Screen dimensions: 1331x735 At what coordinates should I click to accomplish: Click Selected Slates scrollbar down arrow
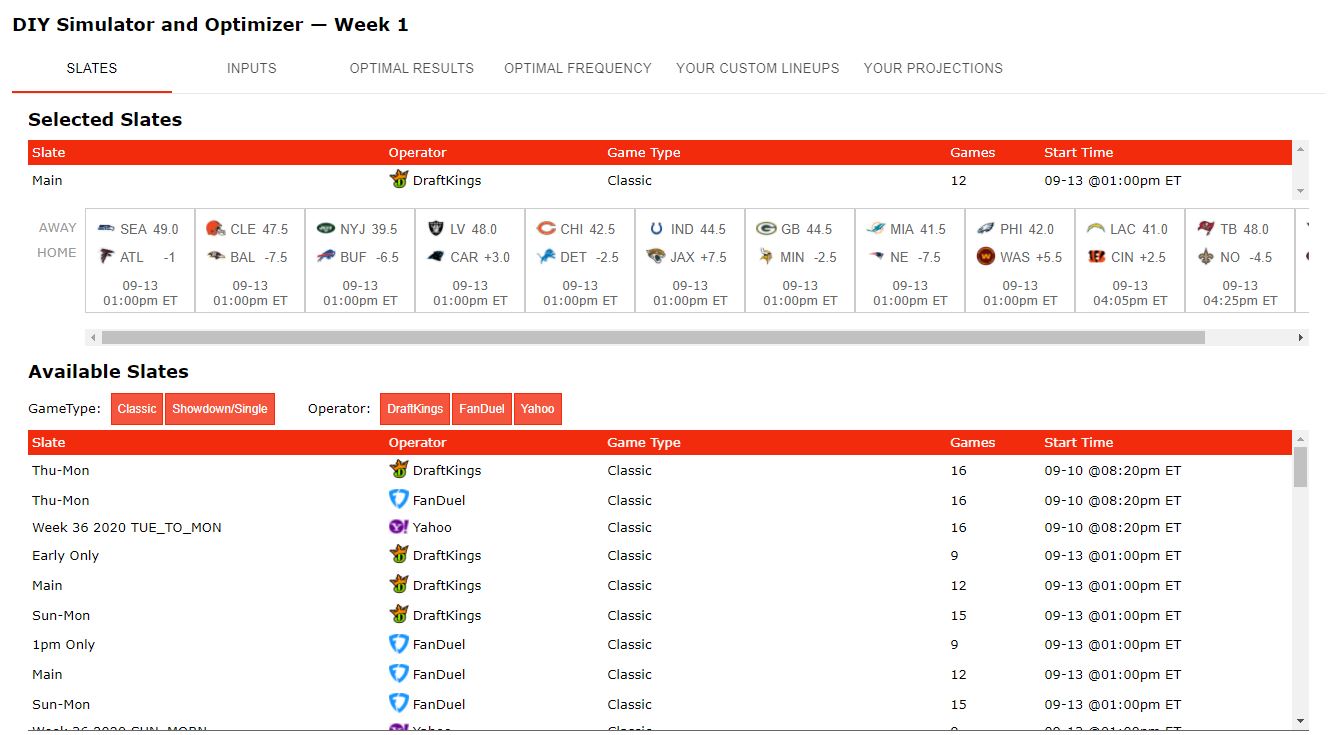(x=1300, y=190)
